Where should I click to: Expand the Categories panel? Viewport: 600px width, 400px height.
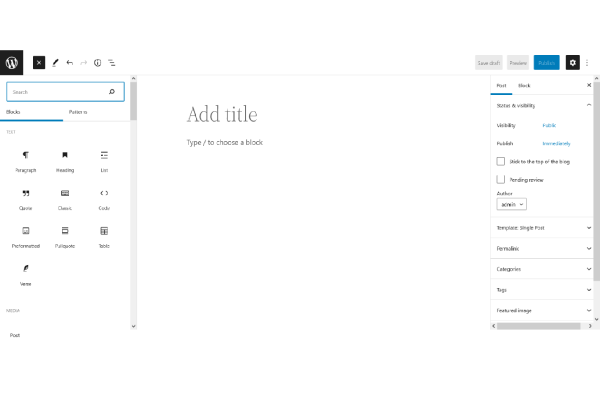[x=542, y=269]
